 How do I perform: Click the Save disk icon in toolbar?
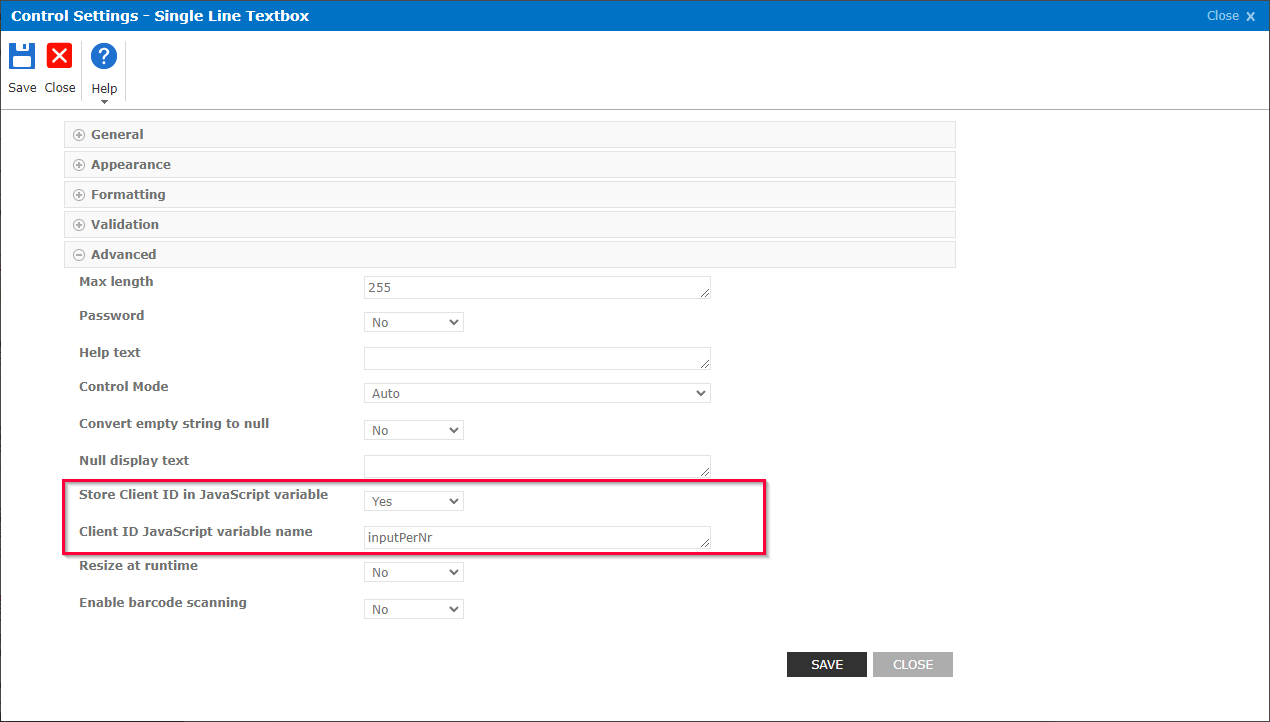pyautogui.click(x=21, y=56)
